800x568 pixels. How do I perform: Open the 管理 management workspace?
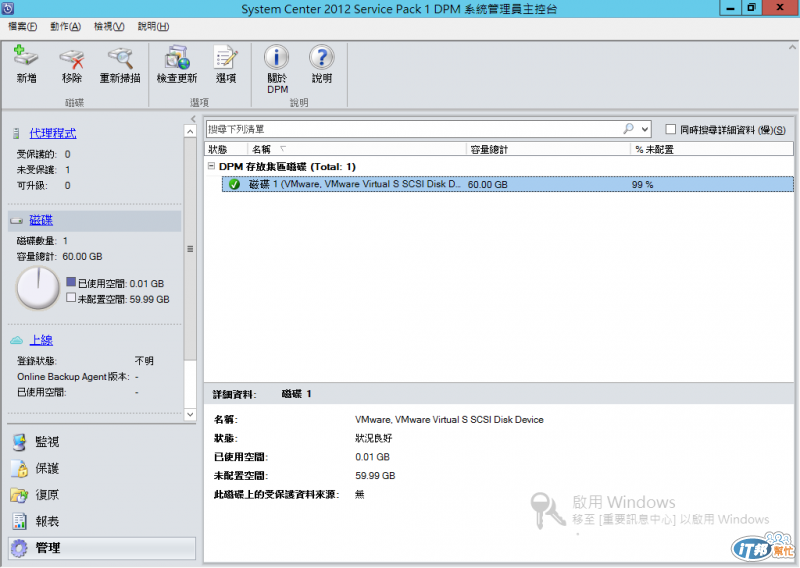click(x=102, y=548)
